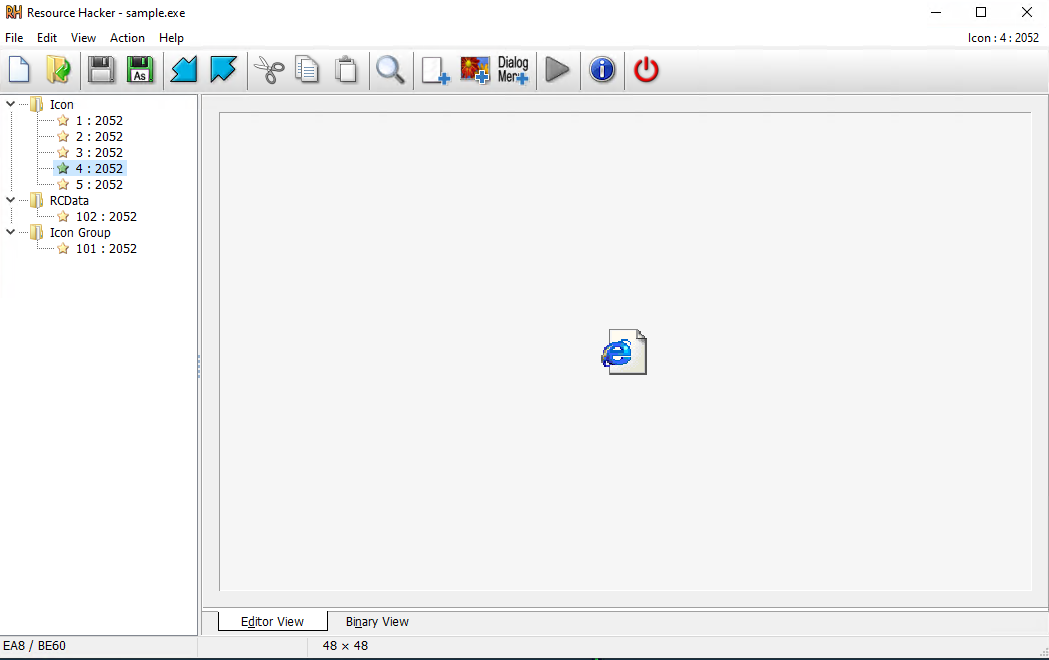Open the Edit menu
1049x660 pixels.
click(47, 38)
